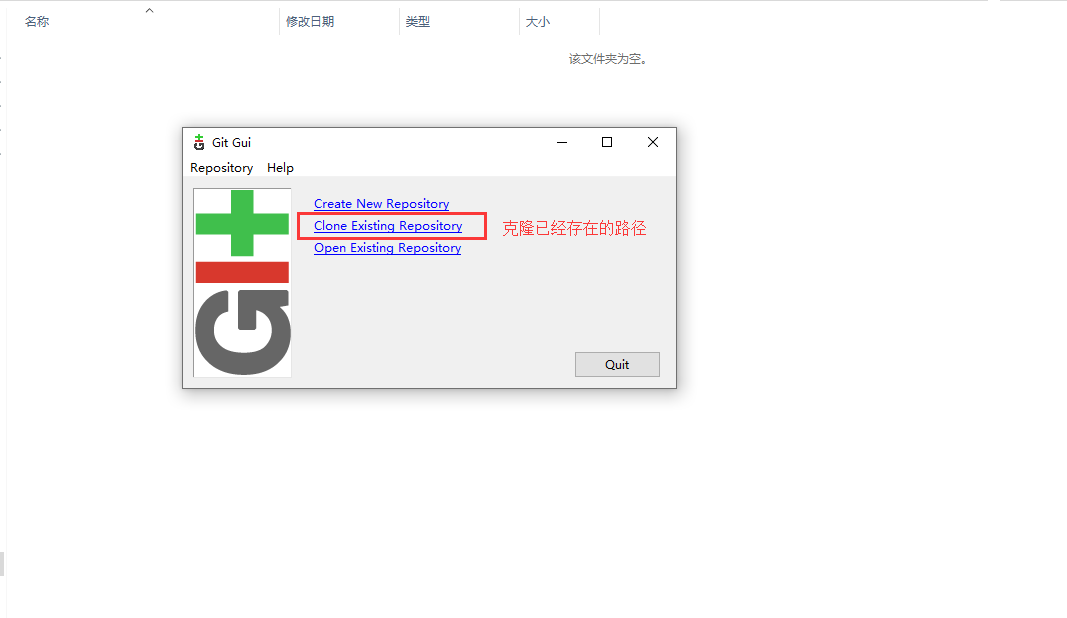Sort files by 修改日期 column header
The image size is (1067, 618).
click(310, 22)
